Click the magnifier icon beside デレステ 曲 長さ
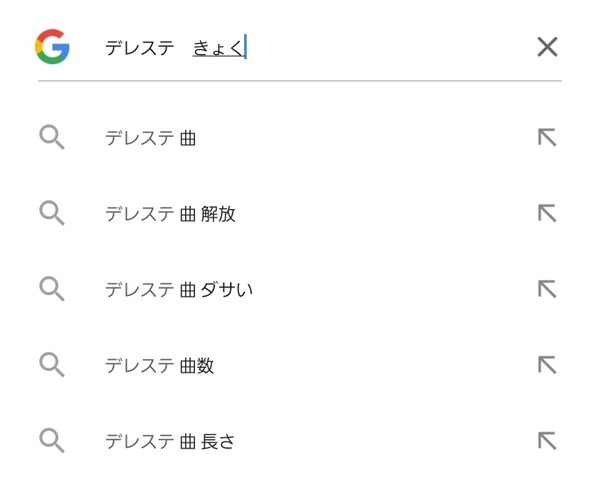The height and width of the screenshot is (481, 600). 52,440
